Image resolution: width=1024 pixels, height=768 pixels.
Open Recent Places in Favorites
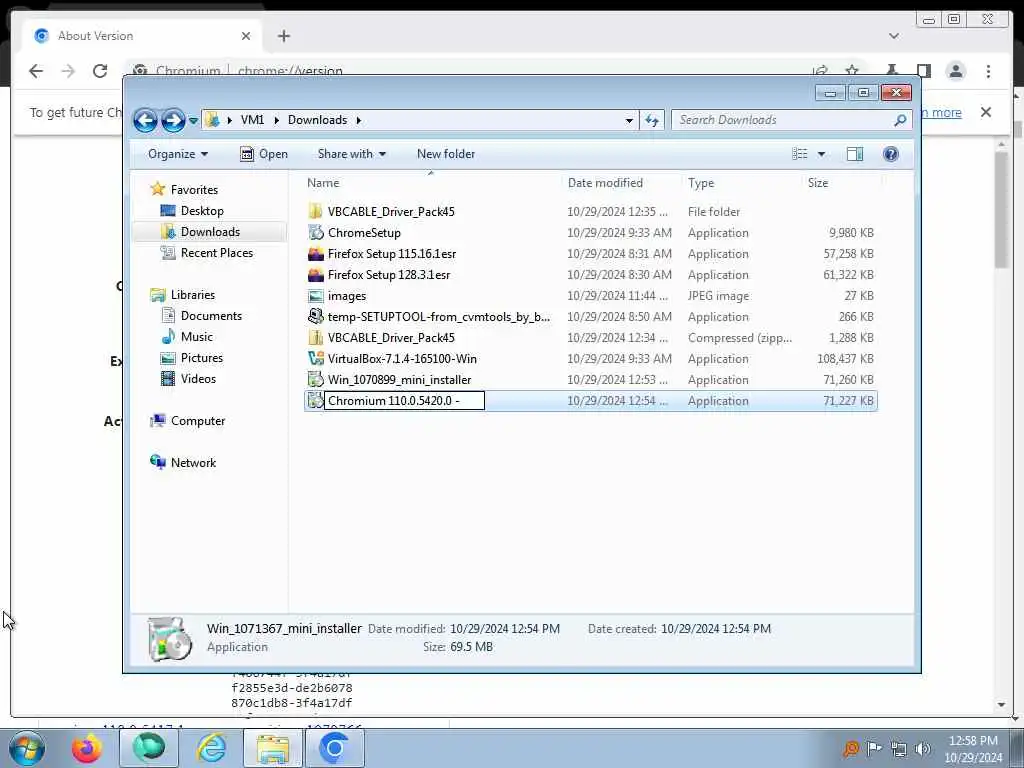pos(216,253)
